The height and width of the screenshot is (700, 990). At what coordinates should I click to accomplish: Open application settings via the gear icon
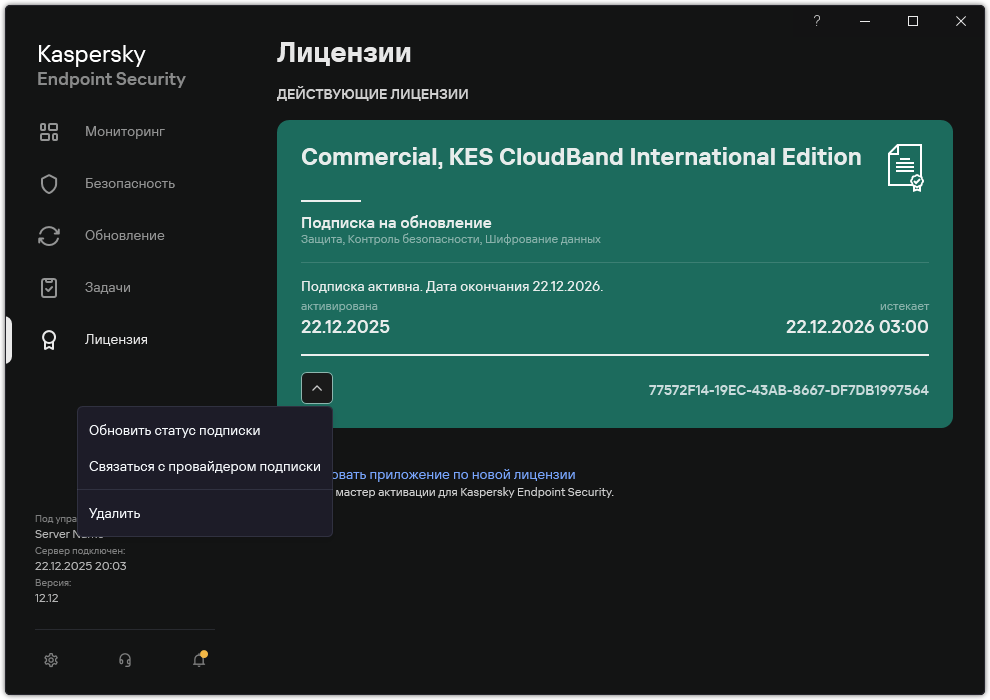(50, 660)
